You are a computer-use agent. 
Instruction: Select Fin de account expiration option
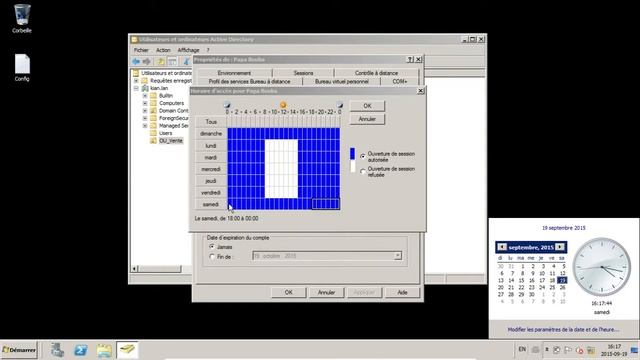212,257
